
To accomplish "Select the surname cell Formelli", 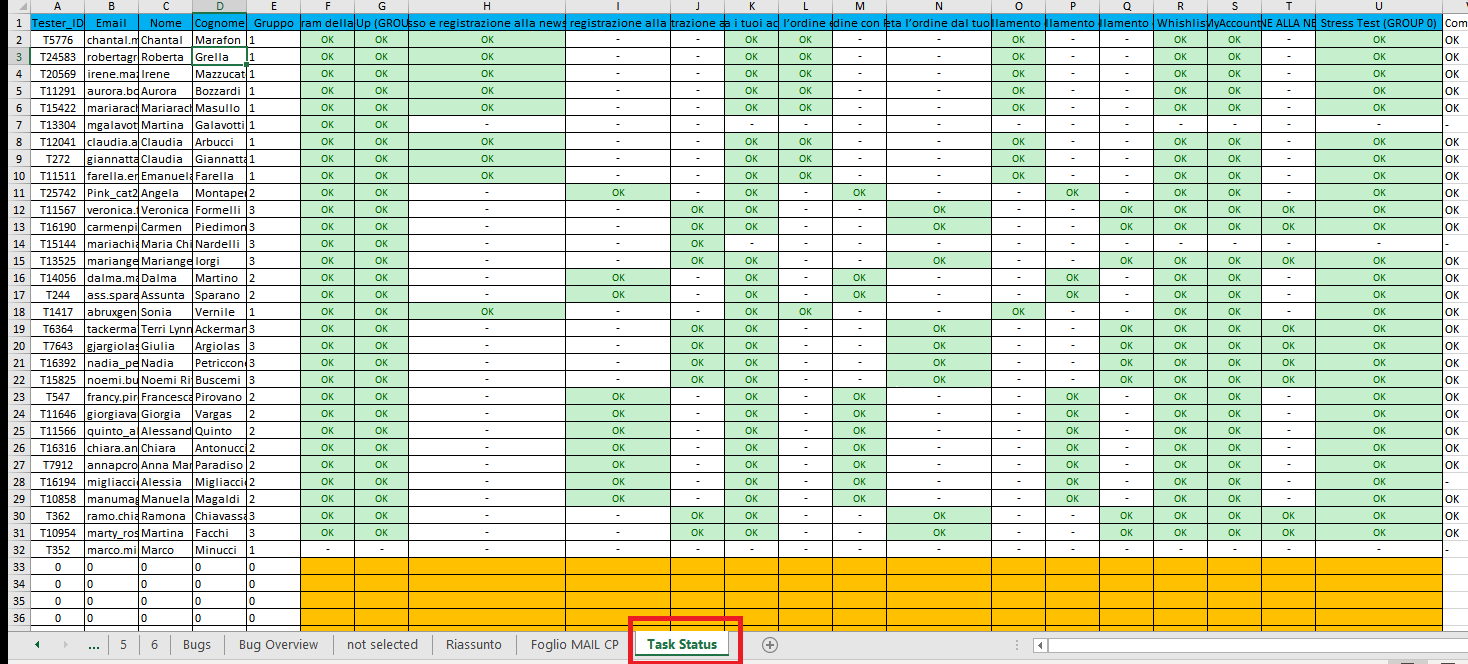I will 219,209.
